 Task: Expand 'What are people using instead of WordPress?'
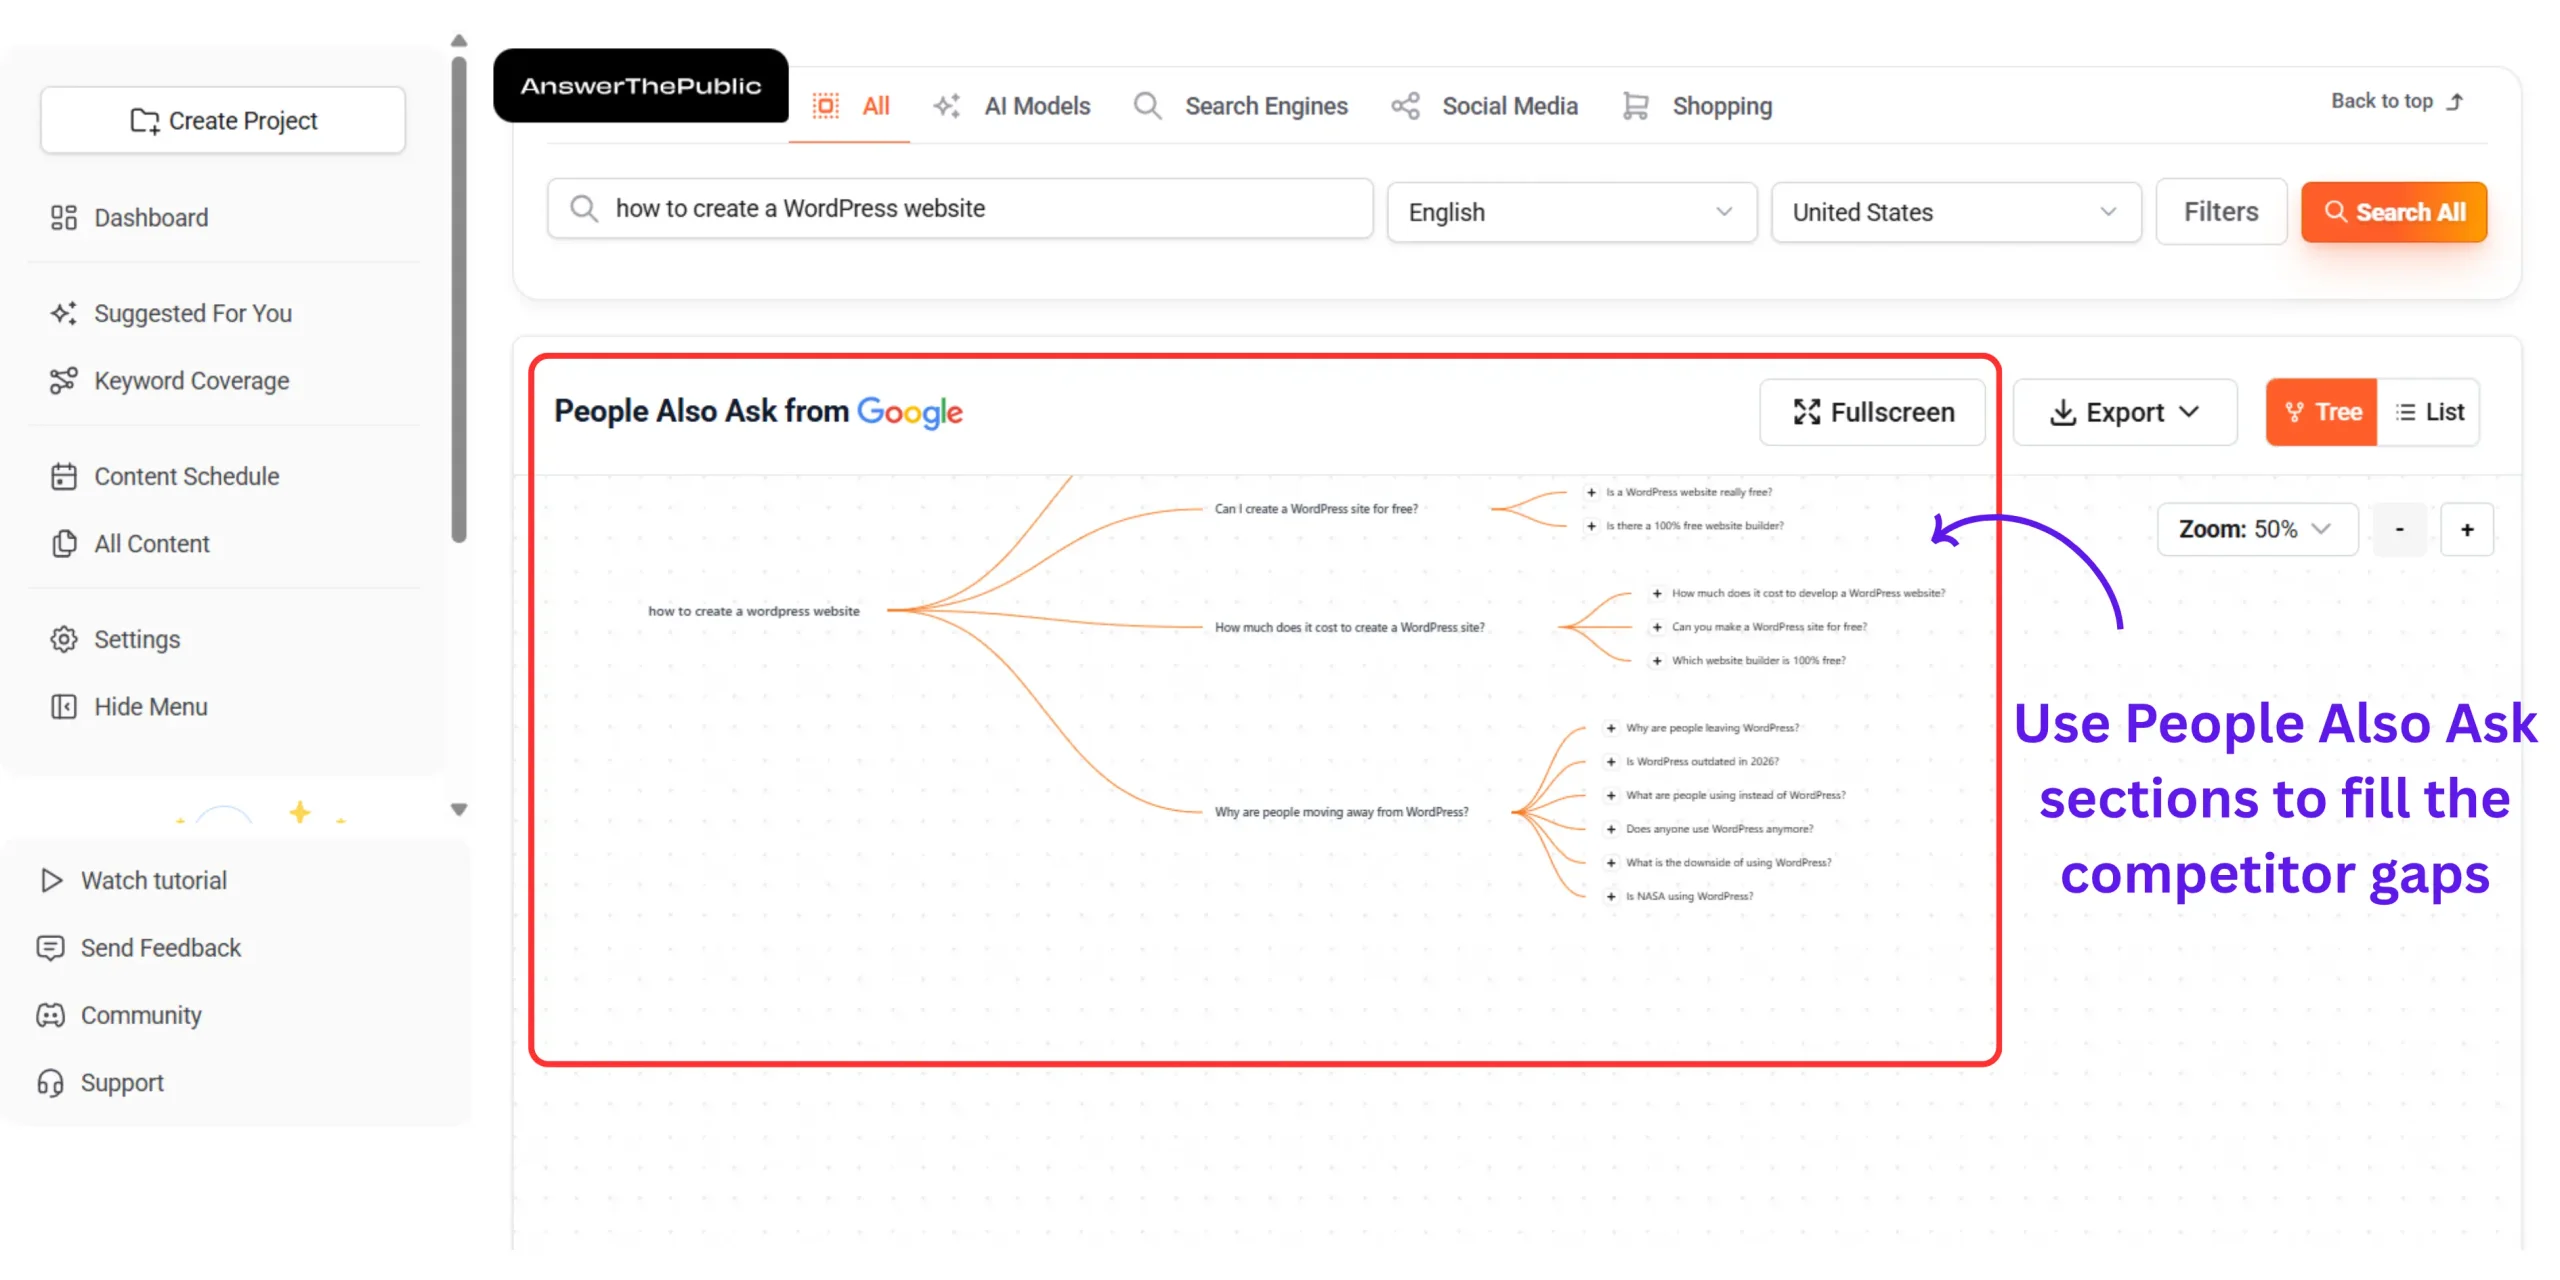[x=1611, y=795]
